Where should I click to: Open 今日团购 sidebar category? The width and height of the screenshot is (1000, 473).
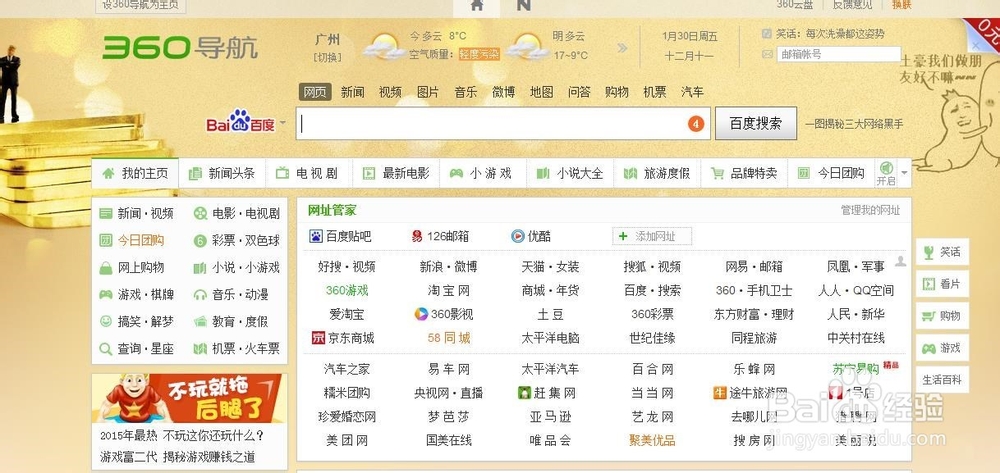tap(132, 240)
